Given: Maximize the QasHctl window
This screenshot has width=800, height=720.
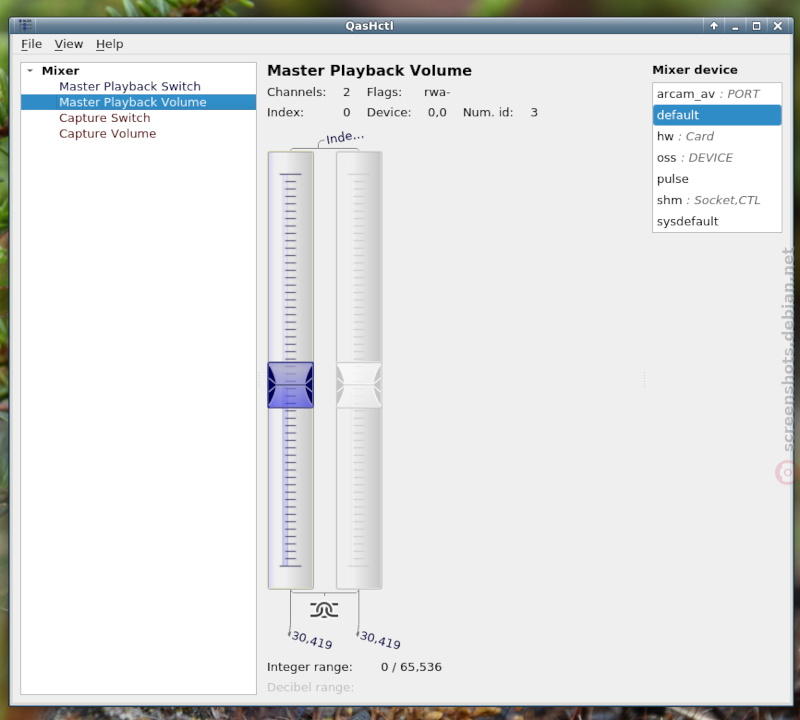Looking at the screenshot, I should [x=757, y=26].
